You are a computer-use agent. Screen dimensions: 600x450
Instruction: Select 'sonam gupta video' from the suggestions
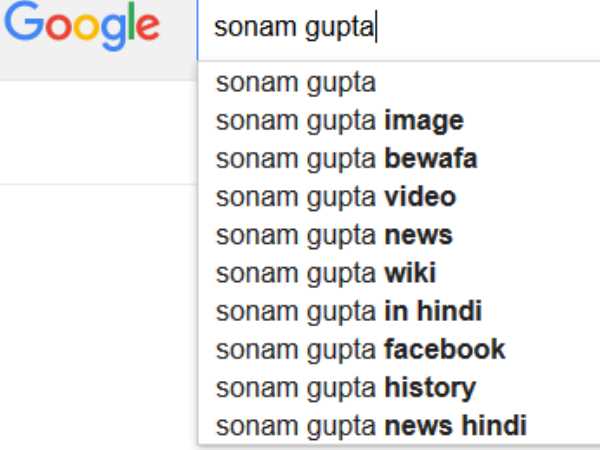tap(335, 197)
